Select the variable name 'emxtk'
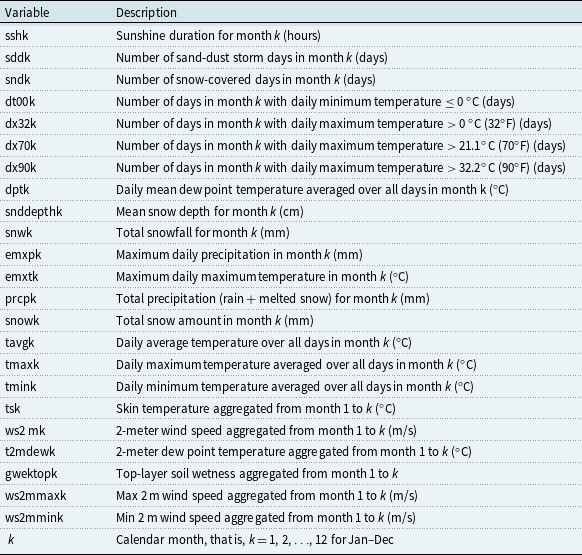This screenshot has height=555, width=582. coord(22,277)
